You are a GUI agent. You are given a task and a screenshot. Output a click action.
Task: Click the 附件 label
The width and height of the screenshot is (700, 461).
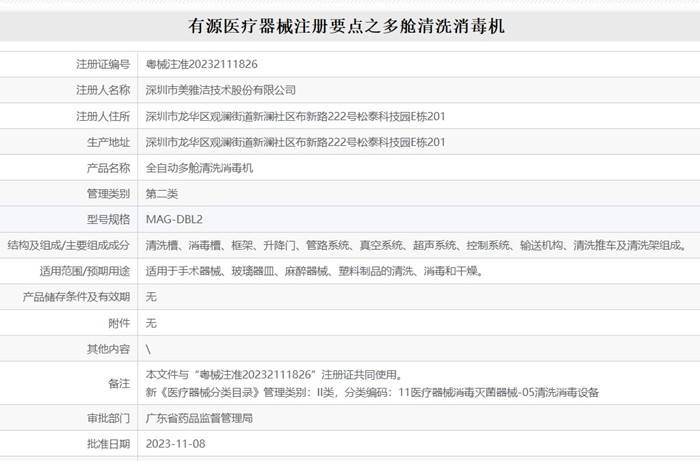point(119,323)
